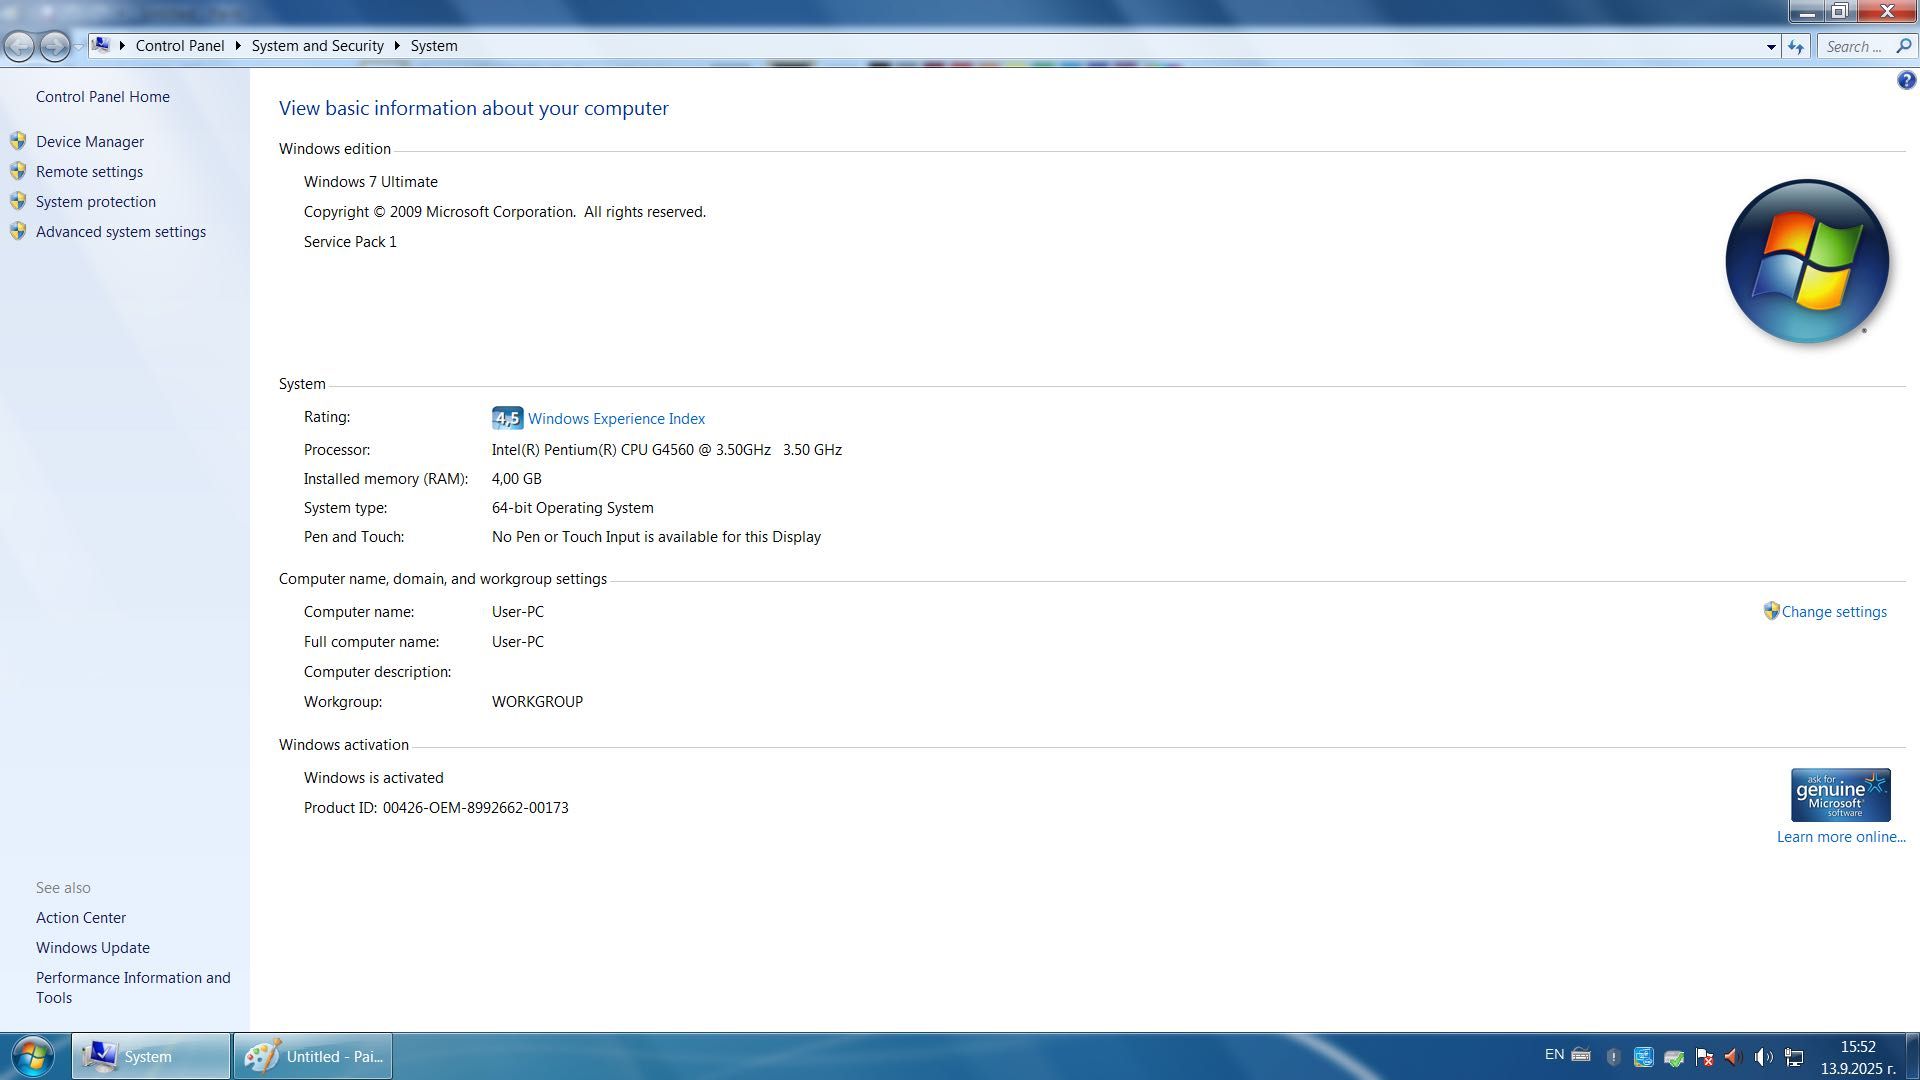Image resolution: width=1920 pixels, height=1080 pixels.
Task: Click the shield icon next to Change settings
Action: 1771,611
